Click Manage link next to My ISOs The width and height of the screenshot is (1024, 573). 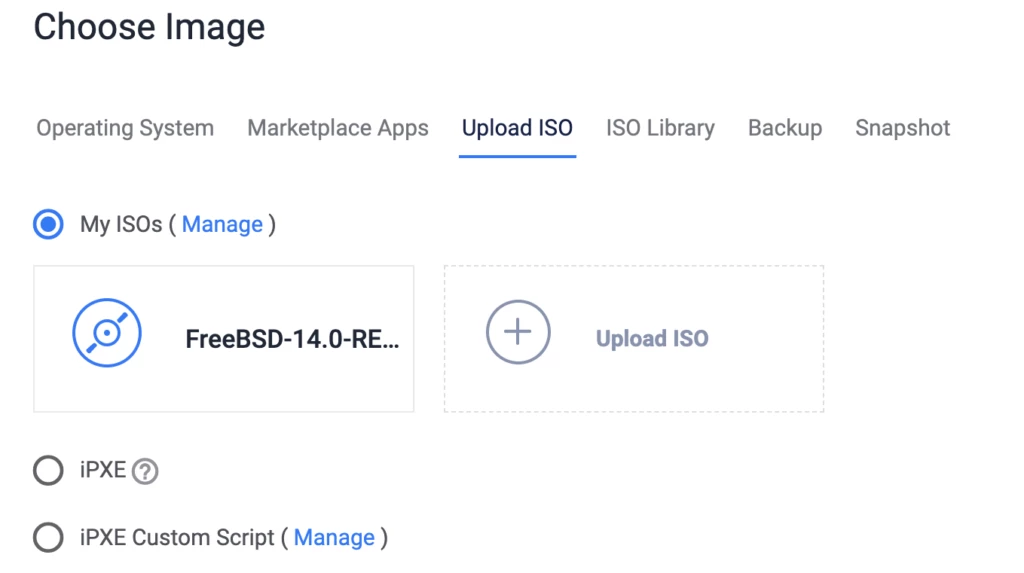pyautogui.click(x=222, y=224)
